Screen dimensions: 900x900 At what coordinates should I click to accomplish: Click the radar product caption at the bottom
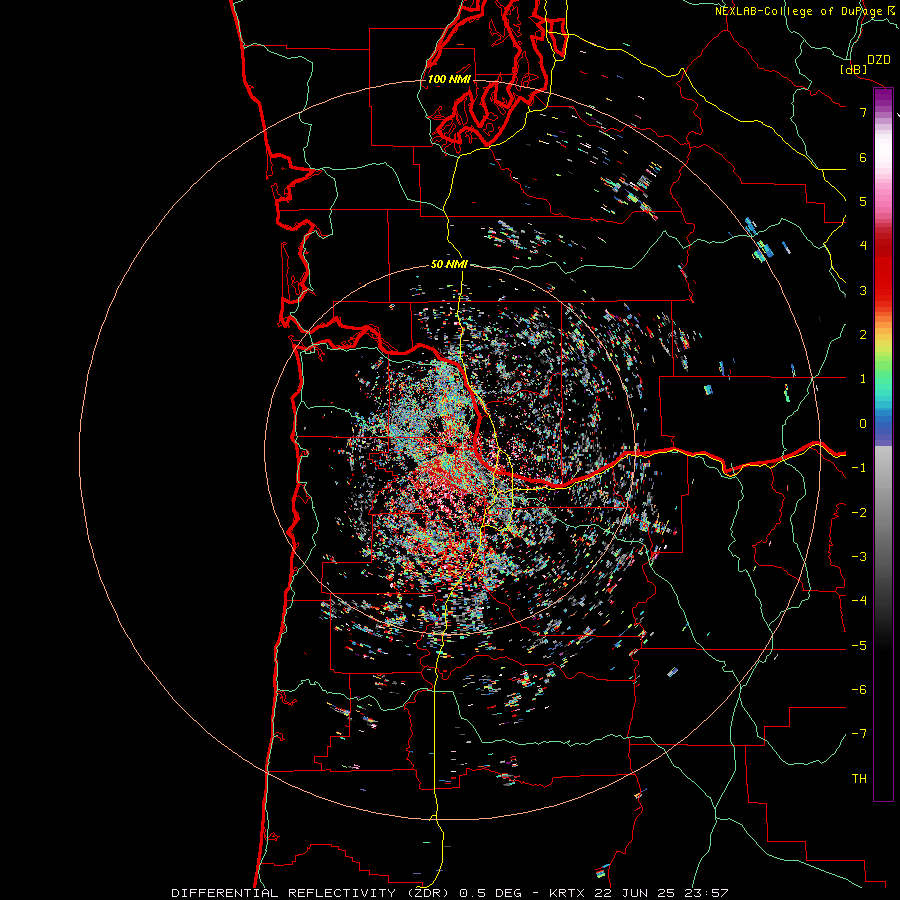[449, 893]
